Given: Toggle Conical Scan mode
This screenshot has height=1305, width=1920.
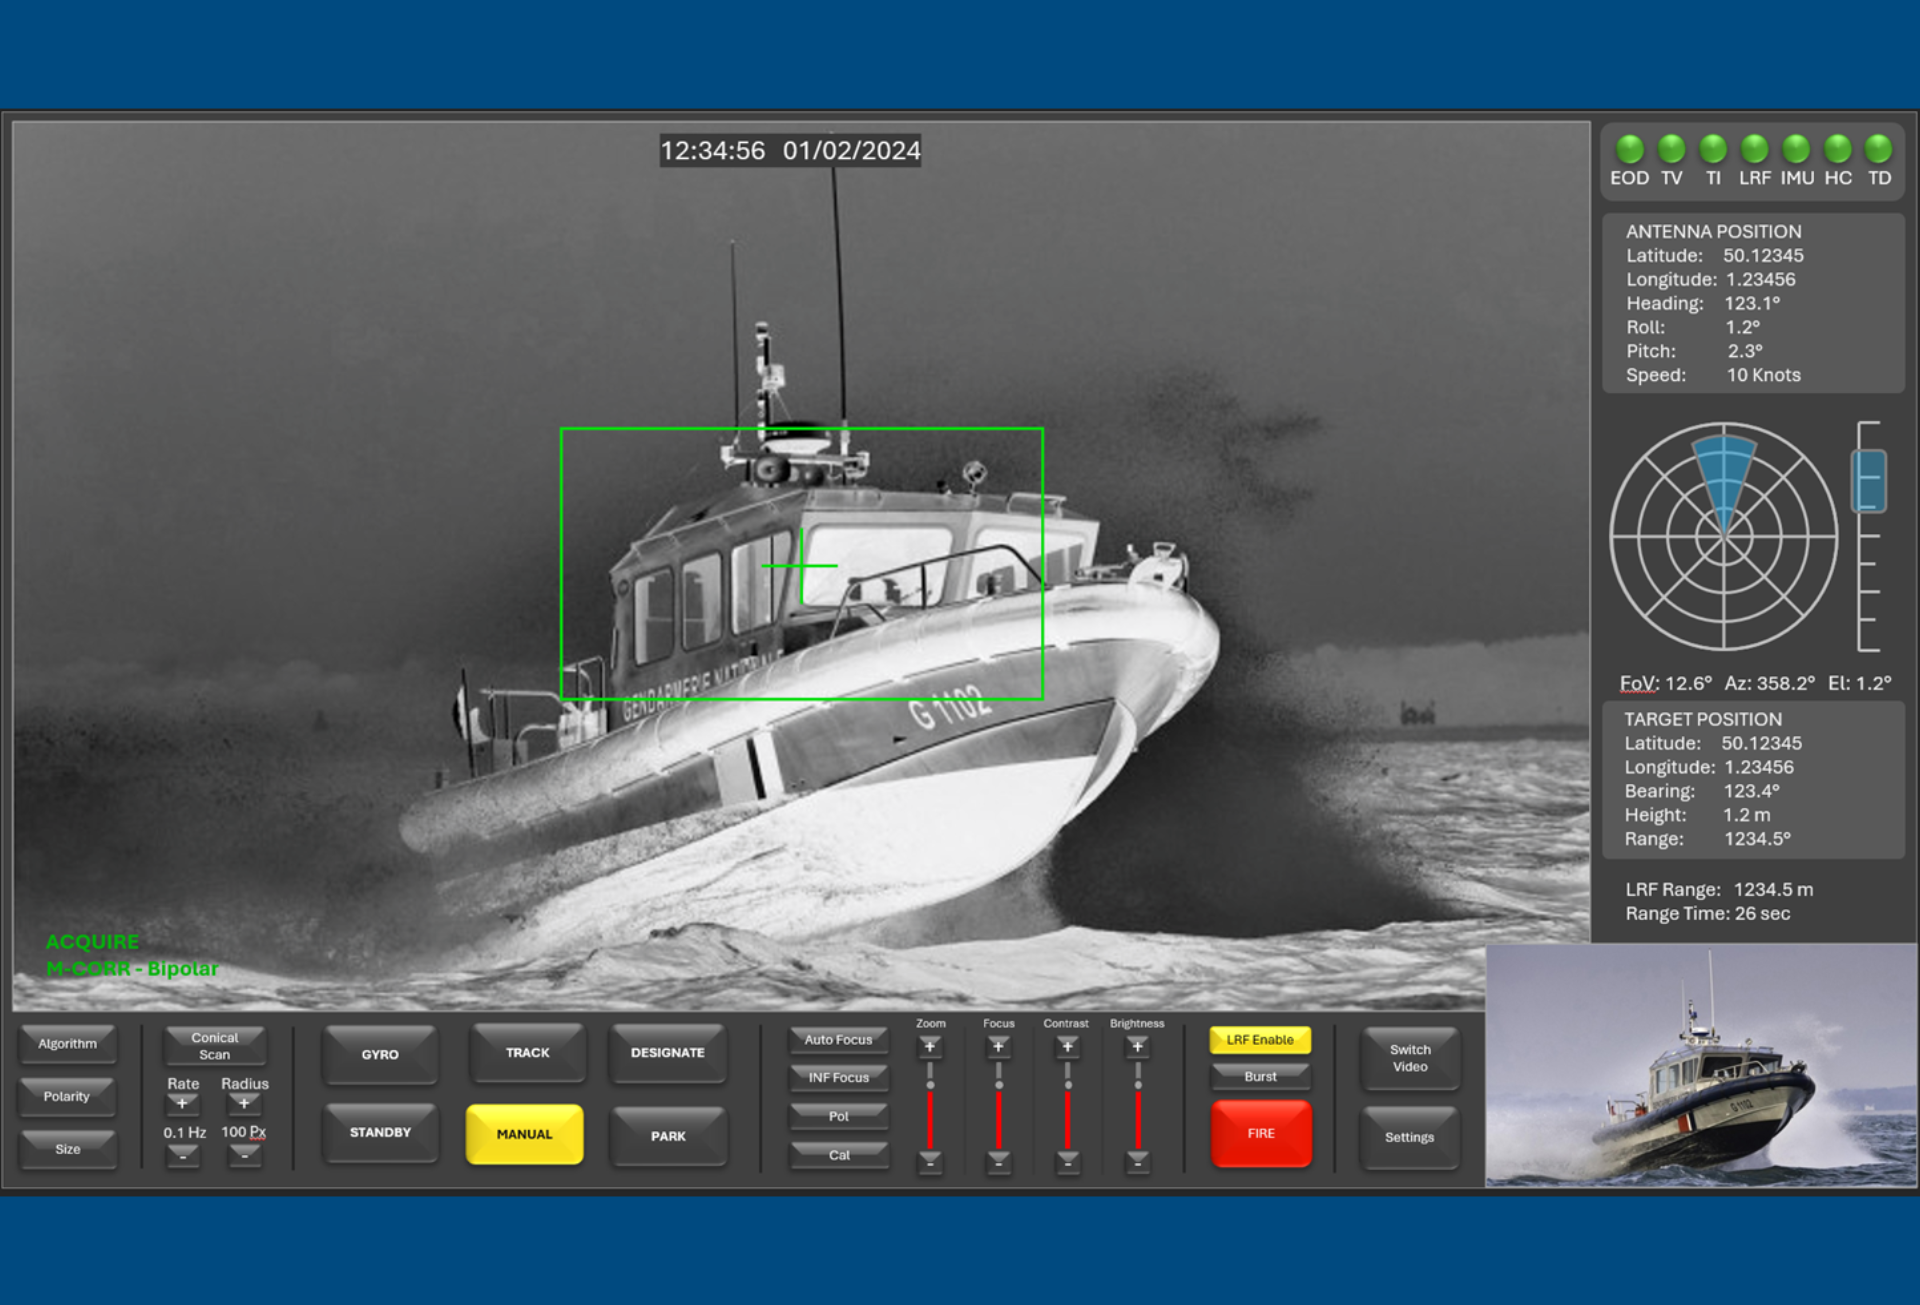Looking at the screenshot, I should pyautogui.click(x=214, y=1046).
